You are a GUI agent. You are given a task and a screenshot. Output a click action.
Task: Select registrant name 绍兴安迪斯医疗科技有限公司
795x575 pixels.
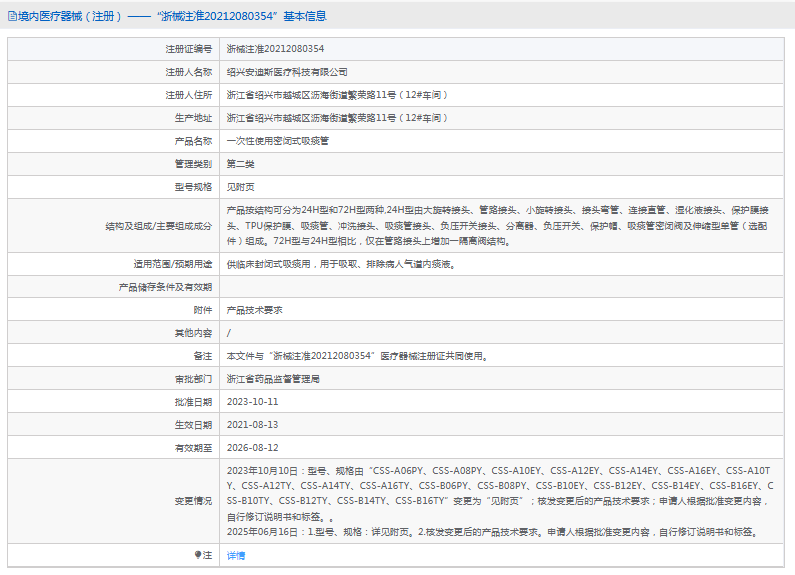click(x=287, y=72)
